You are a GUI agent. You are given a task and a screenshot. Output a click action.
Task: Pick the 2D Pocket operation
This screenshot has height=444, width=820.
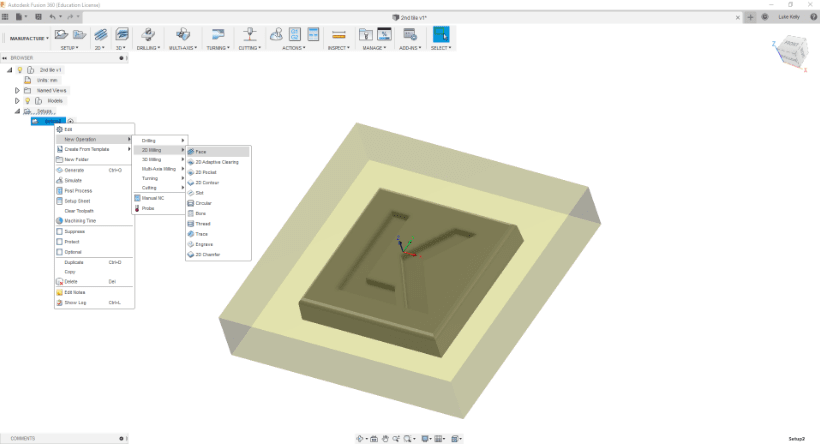click(206, 172)
